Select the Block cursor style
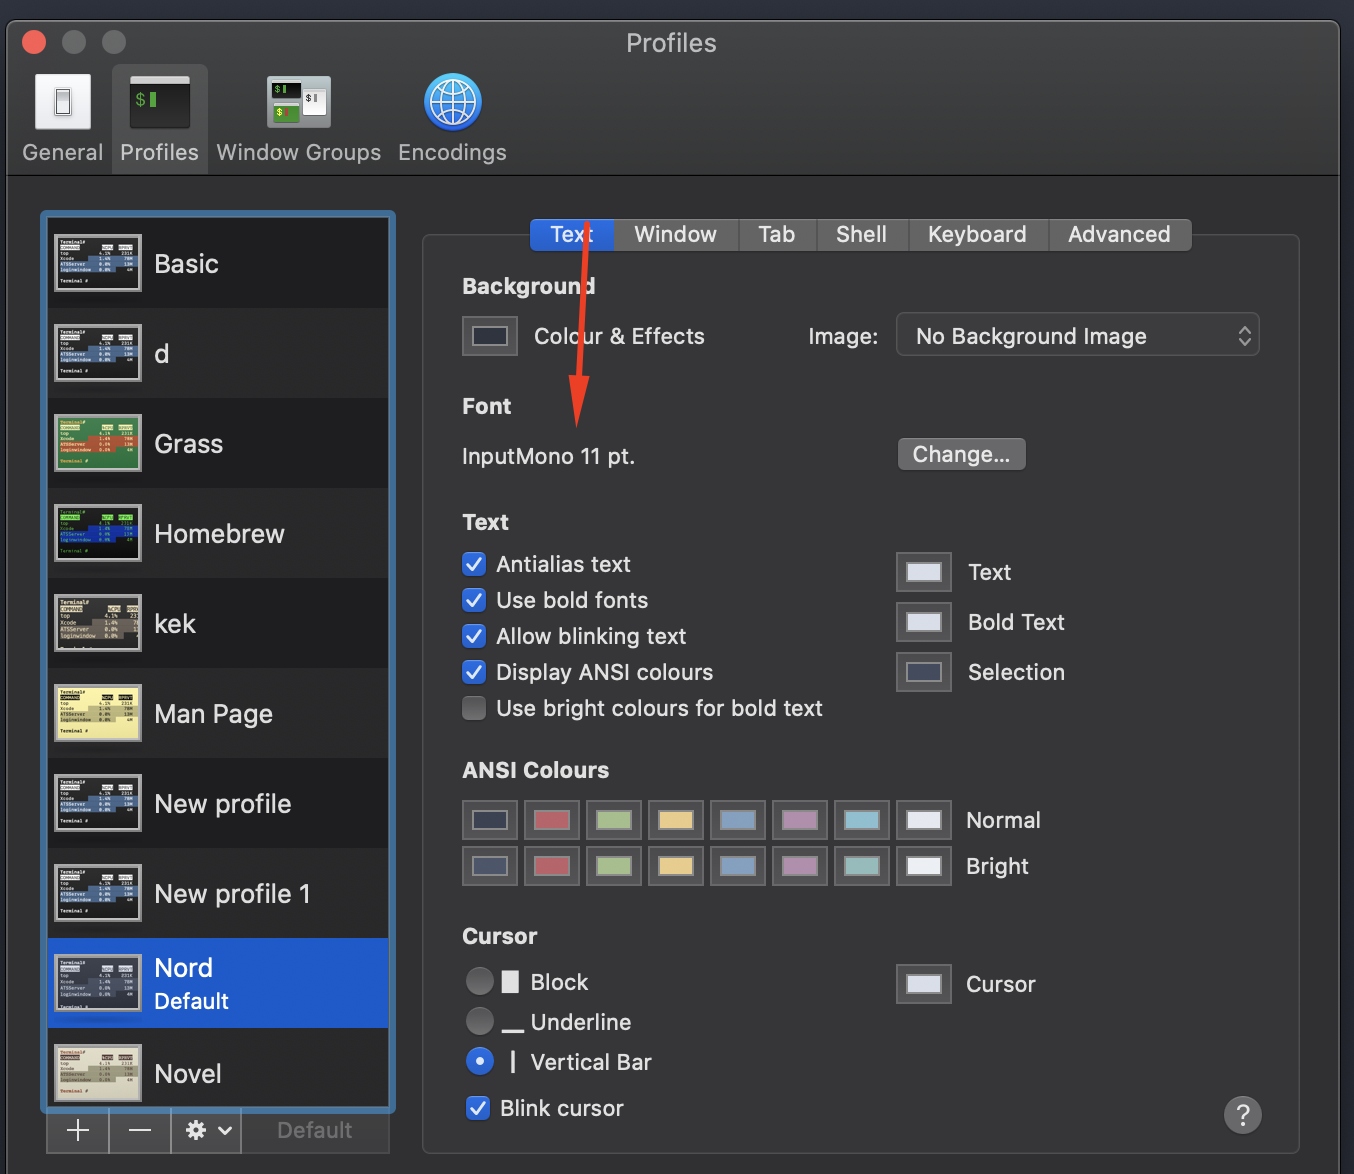The height and width of the screenshot is (1174, 1354). pos(480,981)
